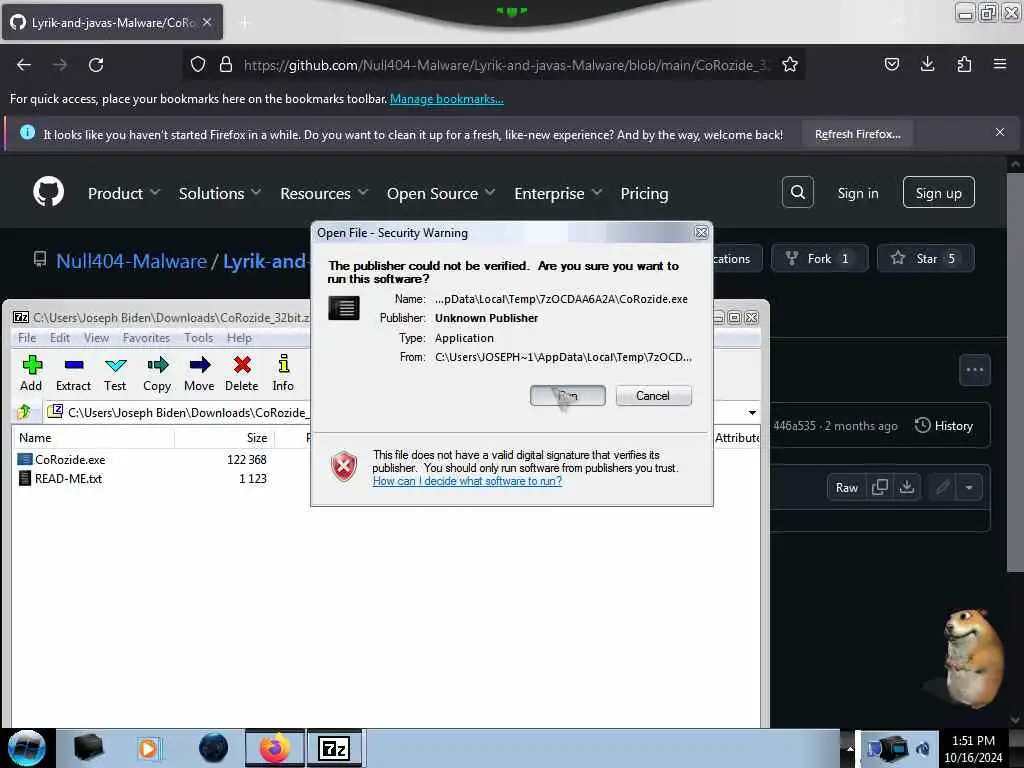Reload the Firefox page

(96, 65)
